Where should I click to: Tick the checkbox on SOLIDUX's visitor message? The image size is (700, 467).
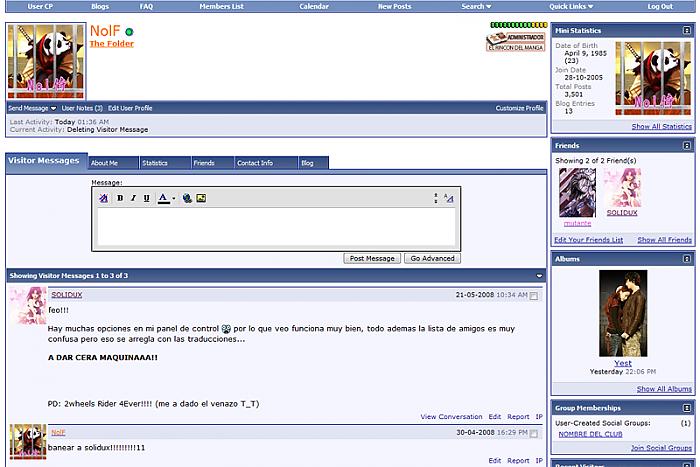534,296
